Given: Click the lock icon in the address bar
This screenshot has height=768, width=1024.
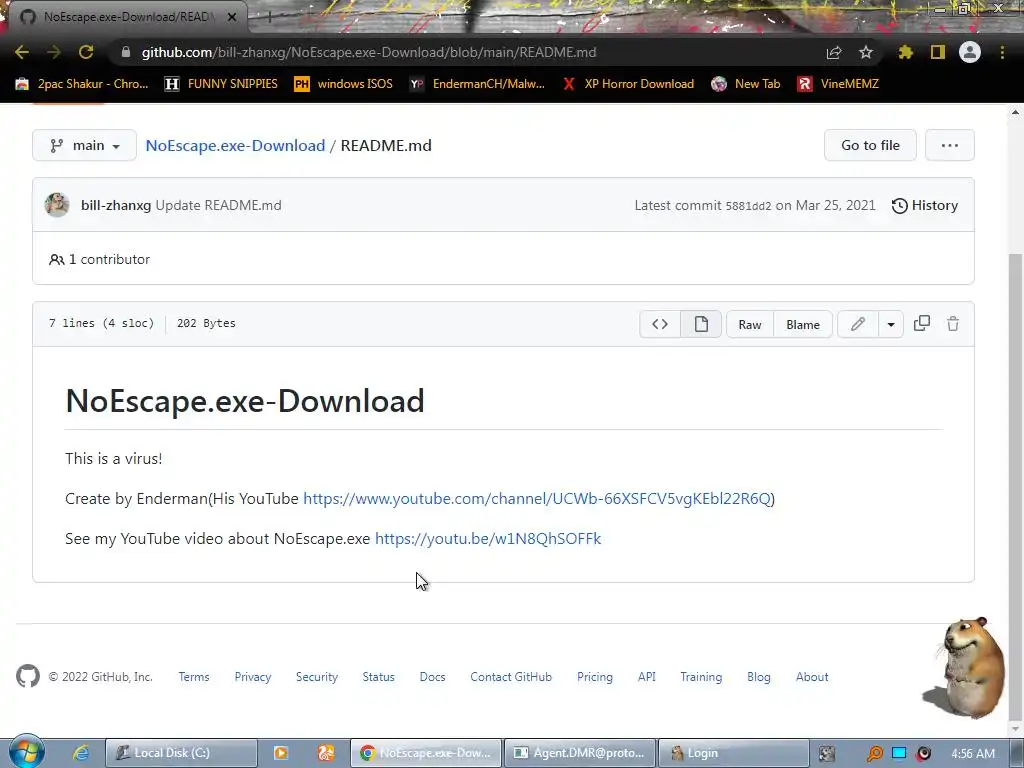Looking at the screenshot, I should coord(126,52).
